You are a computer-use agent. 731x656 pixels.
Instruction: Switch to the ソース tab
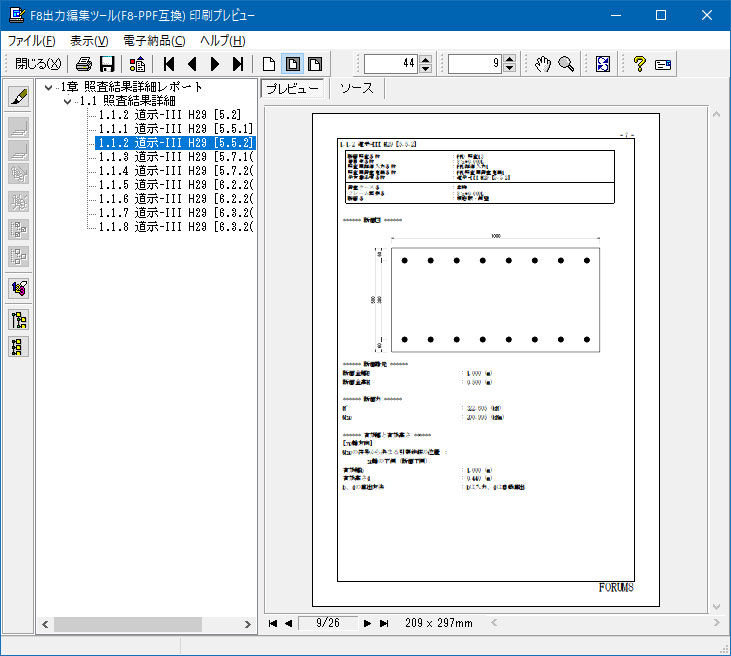tap(357, 88)
